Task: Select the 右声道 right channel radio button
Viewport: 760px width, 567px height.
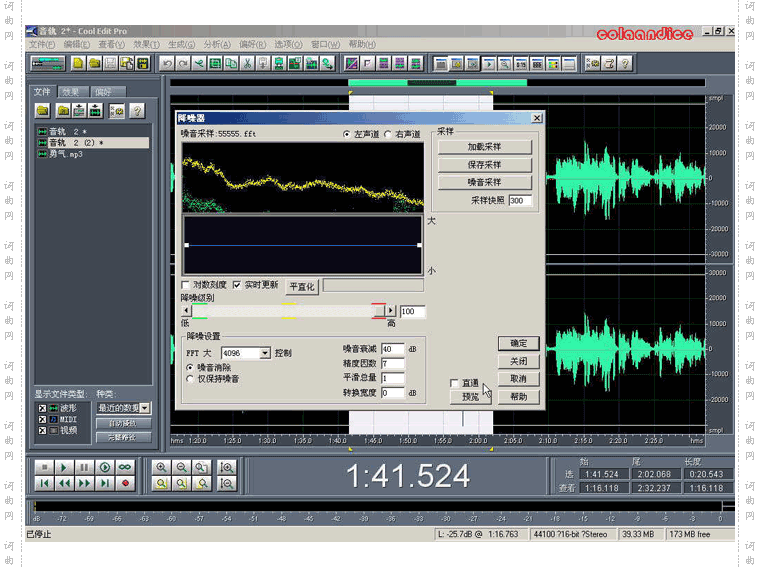Action: click(x=388, y=134)
